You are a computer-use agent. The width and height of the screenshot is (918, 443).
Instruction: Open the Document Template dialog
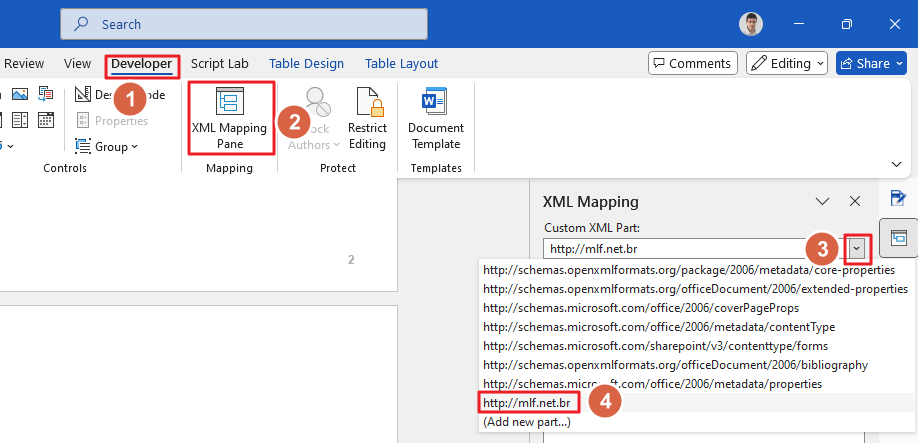click(436, 118)
